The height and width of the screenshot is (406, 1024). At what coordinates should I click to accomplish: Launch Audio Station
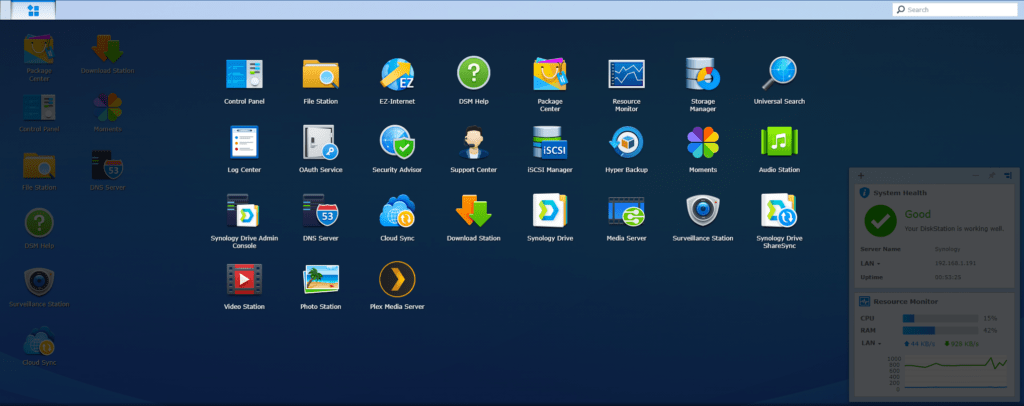[x=779, y=143]
